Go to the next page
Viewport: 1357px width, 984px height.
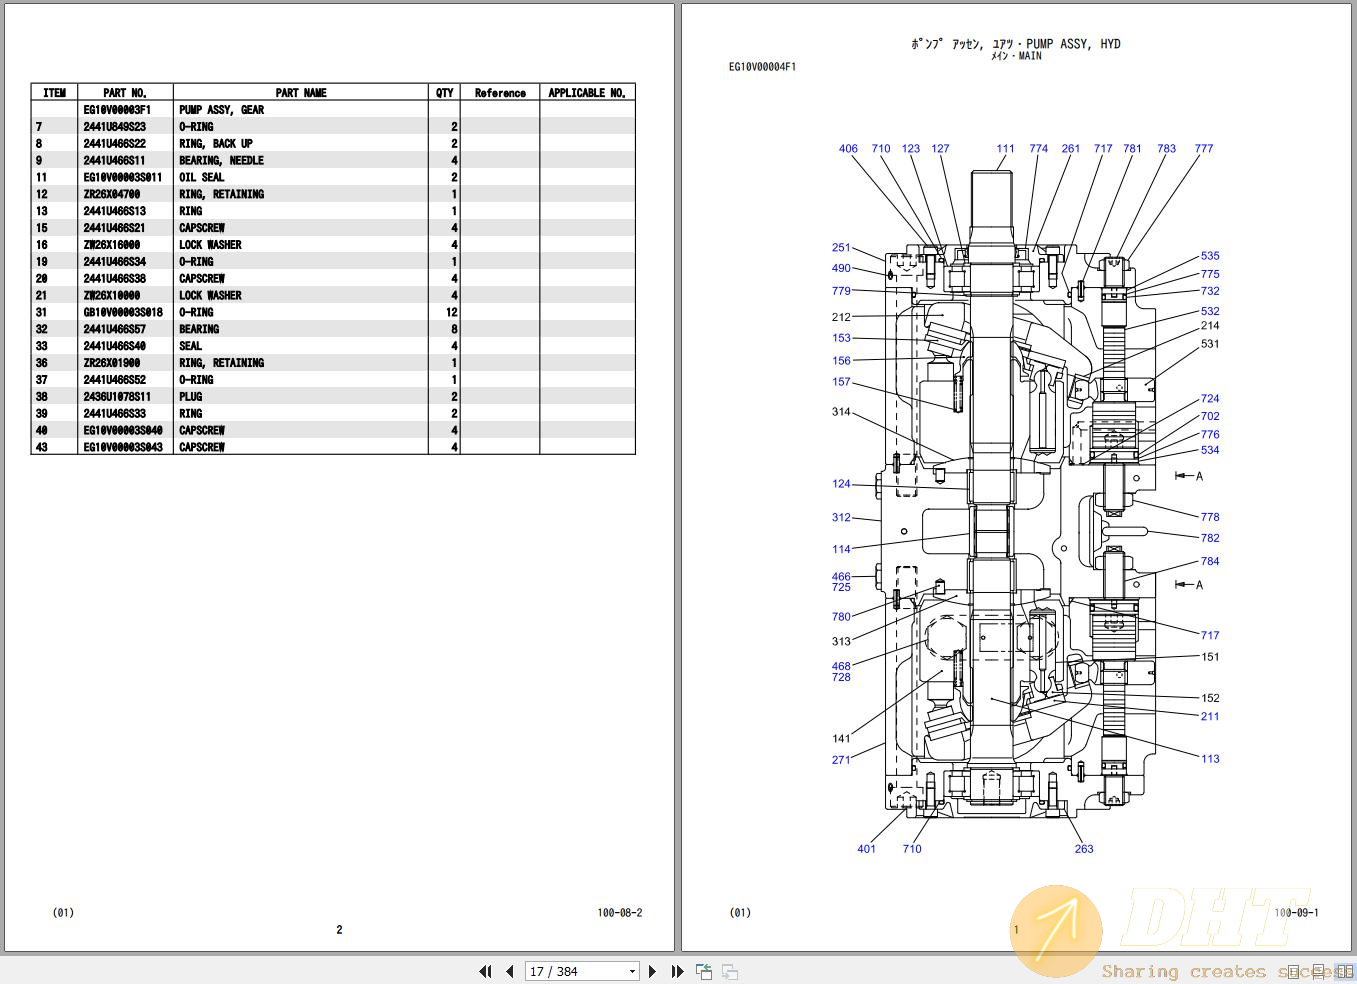653,971
